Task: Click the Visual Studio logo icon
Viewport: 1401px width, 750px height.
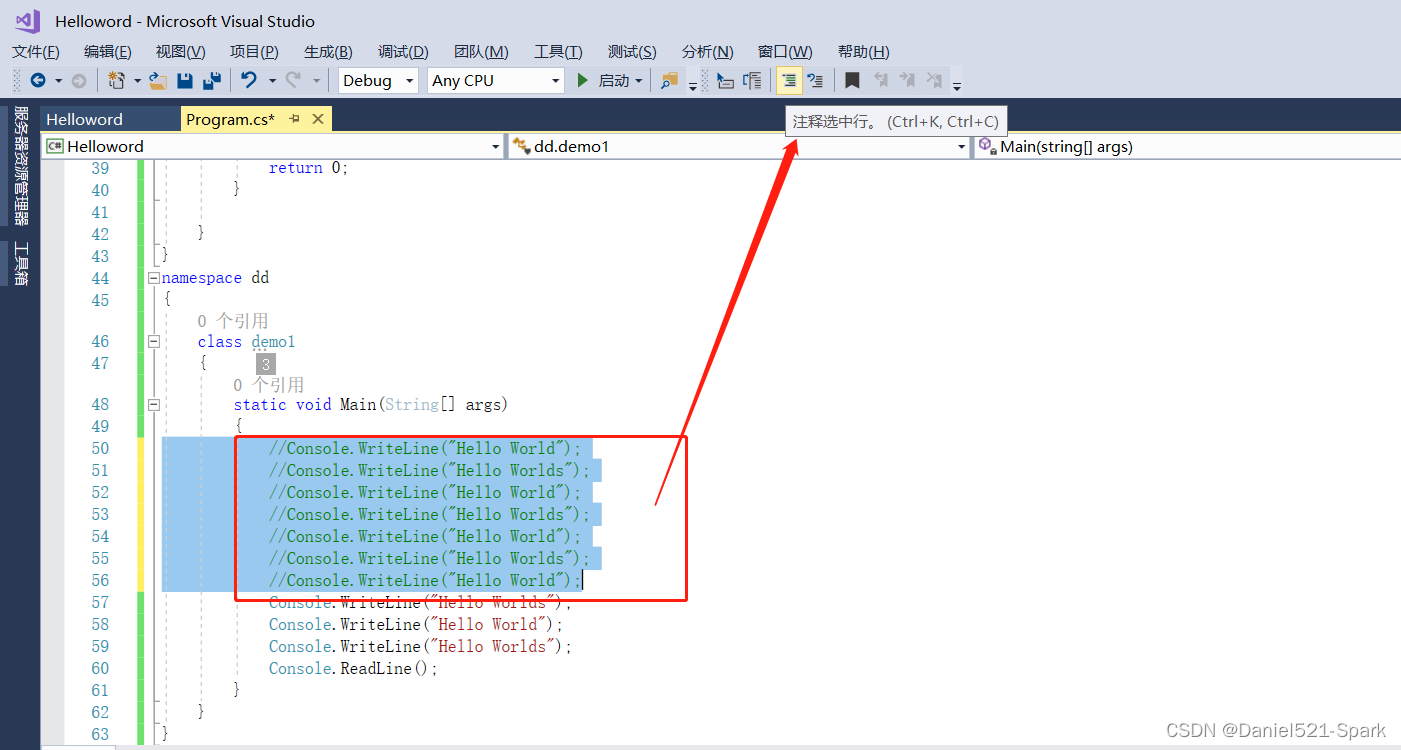Action: tap(28, 21)
